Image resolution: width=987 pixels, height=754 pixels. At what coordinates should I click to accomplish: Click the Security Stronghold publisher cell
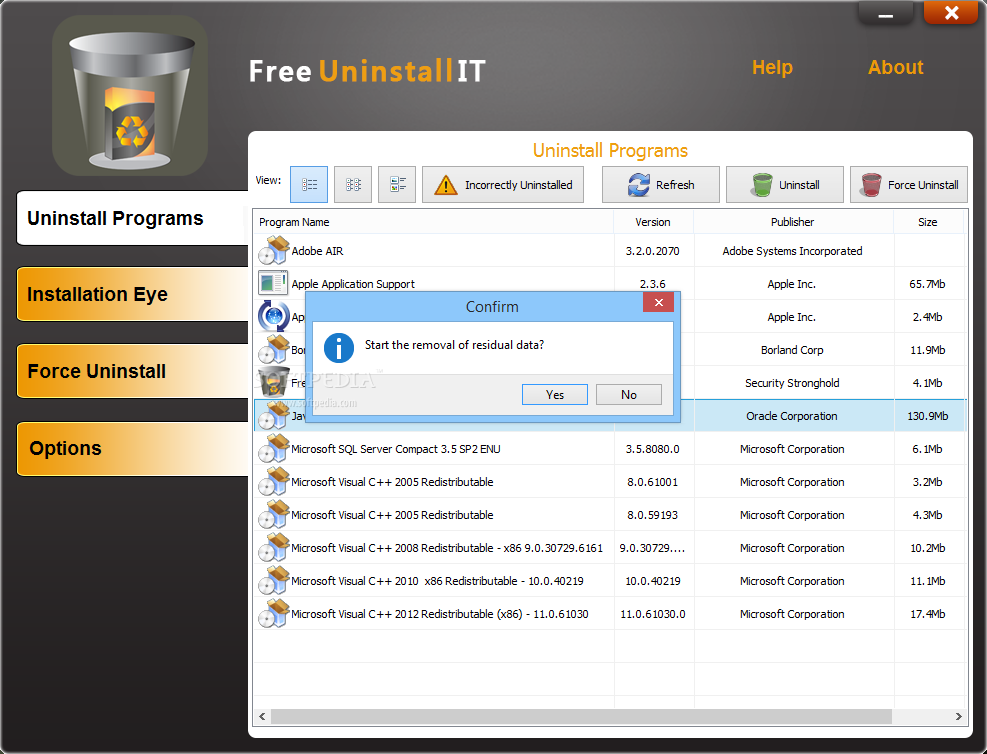point(792,383)
